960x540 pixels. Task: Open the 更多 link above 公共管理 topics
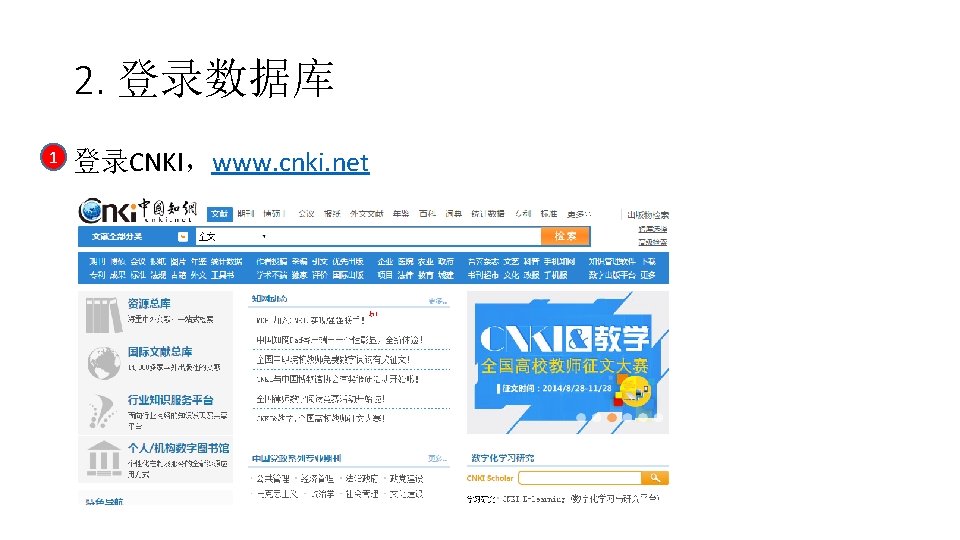[x=438, y=459]
